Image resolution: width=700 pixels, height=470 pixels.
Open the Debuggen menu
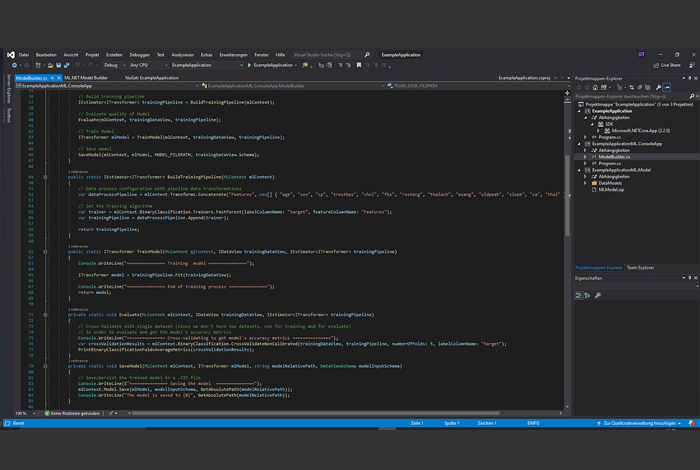tap(139, 54)
